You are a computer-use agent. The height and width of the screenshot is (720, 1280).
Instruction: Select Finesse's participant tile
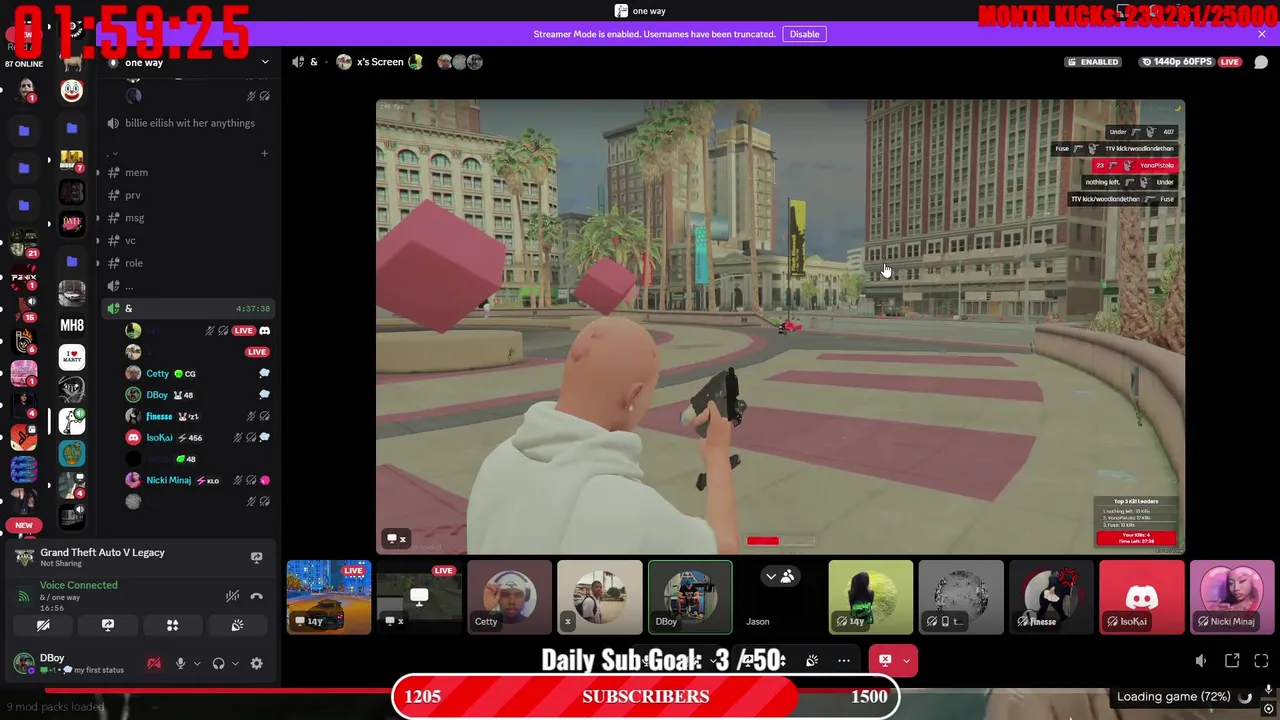click(1051, 597)
